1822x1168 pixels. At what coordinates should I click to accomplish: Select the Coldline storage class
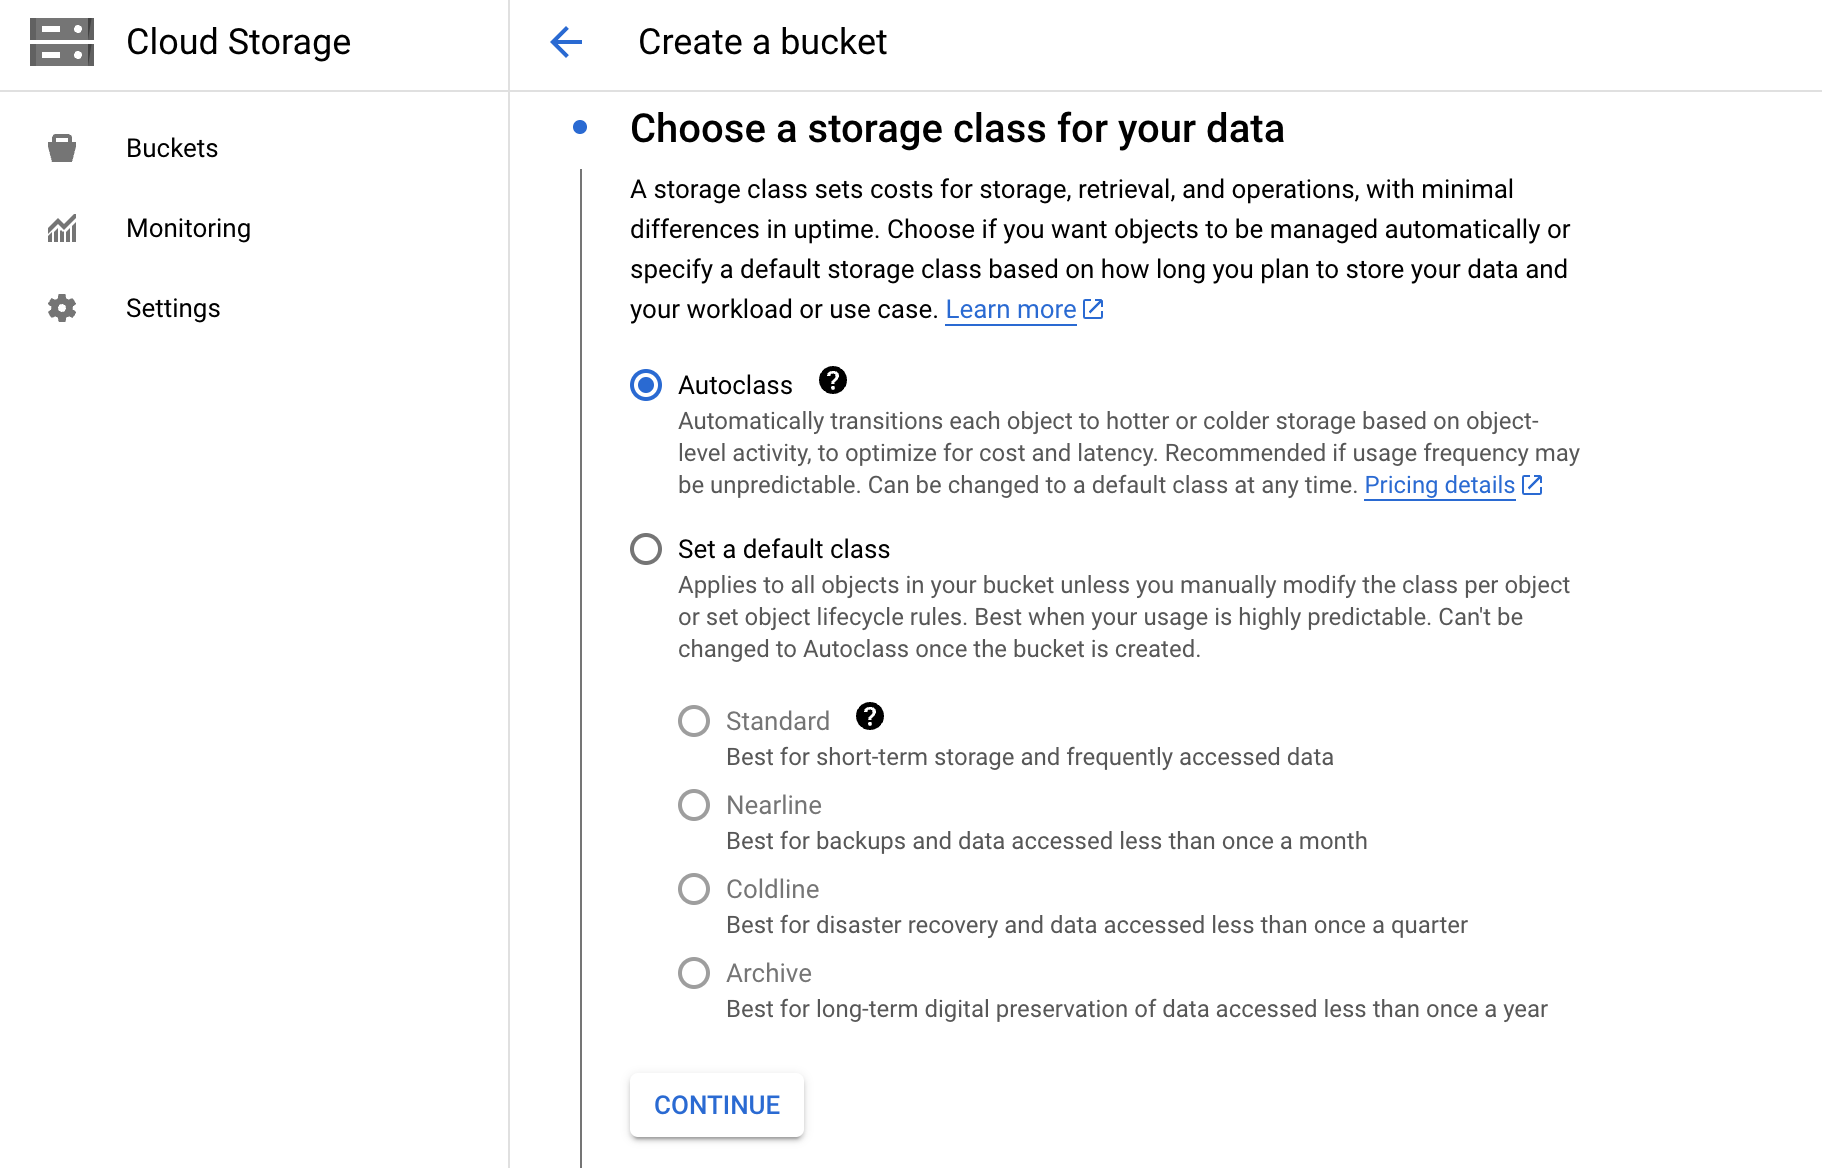coord(693,888)
